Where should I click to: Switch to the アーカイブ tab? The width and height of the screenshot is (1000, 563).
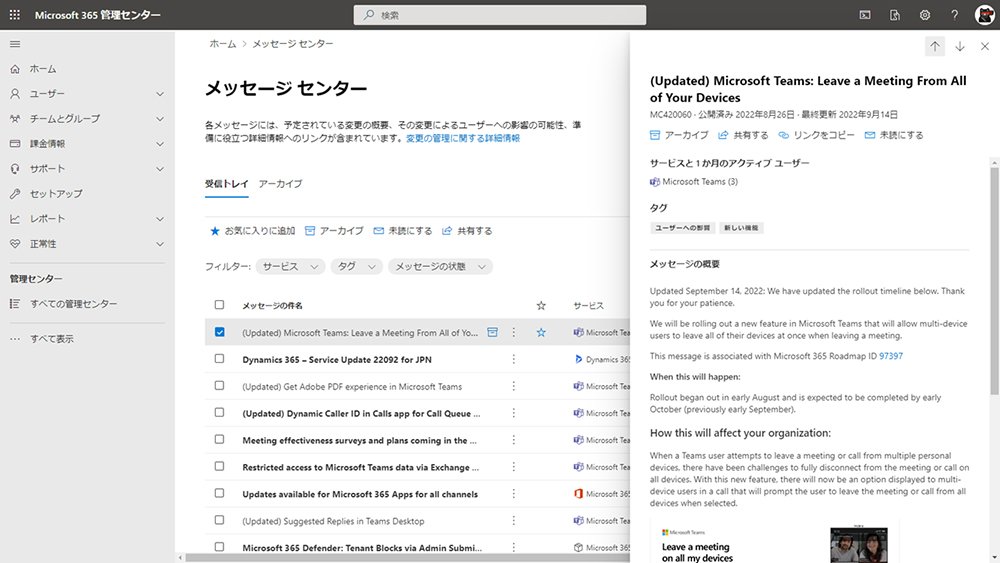(x=280, y=184)
